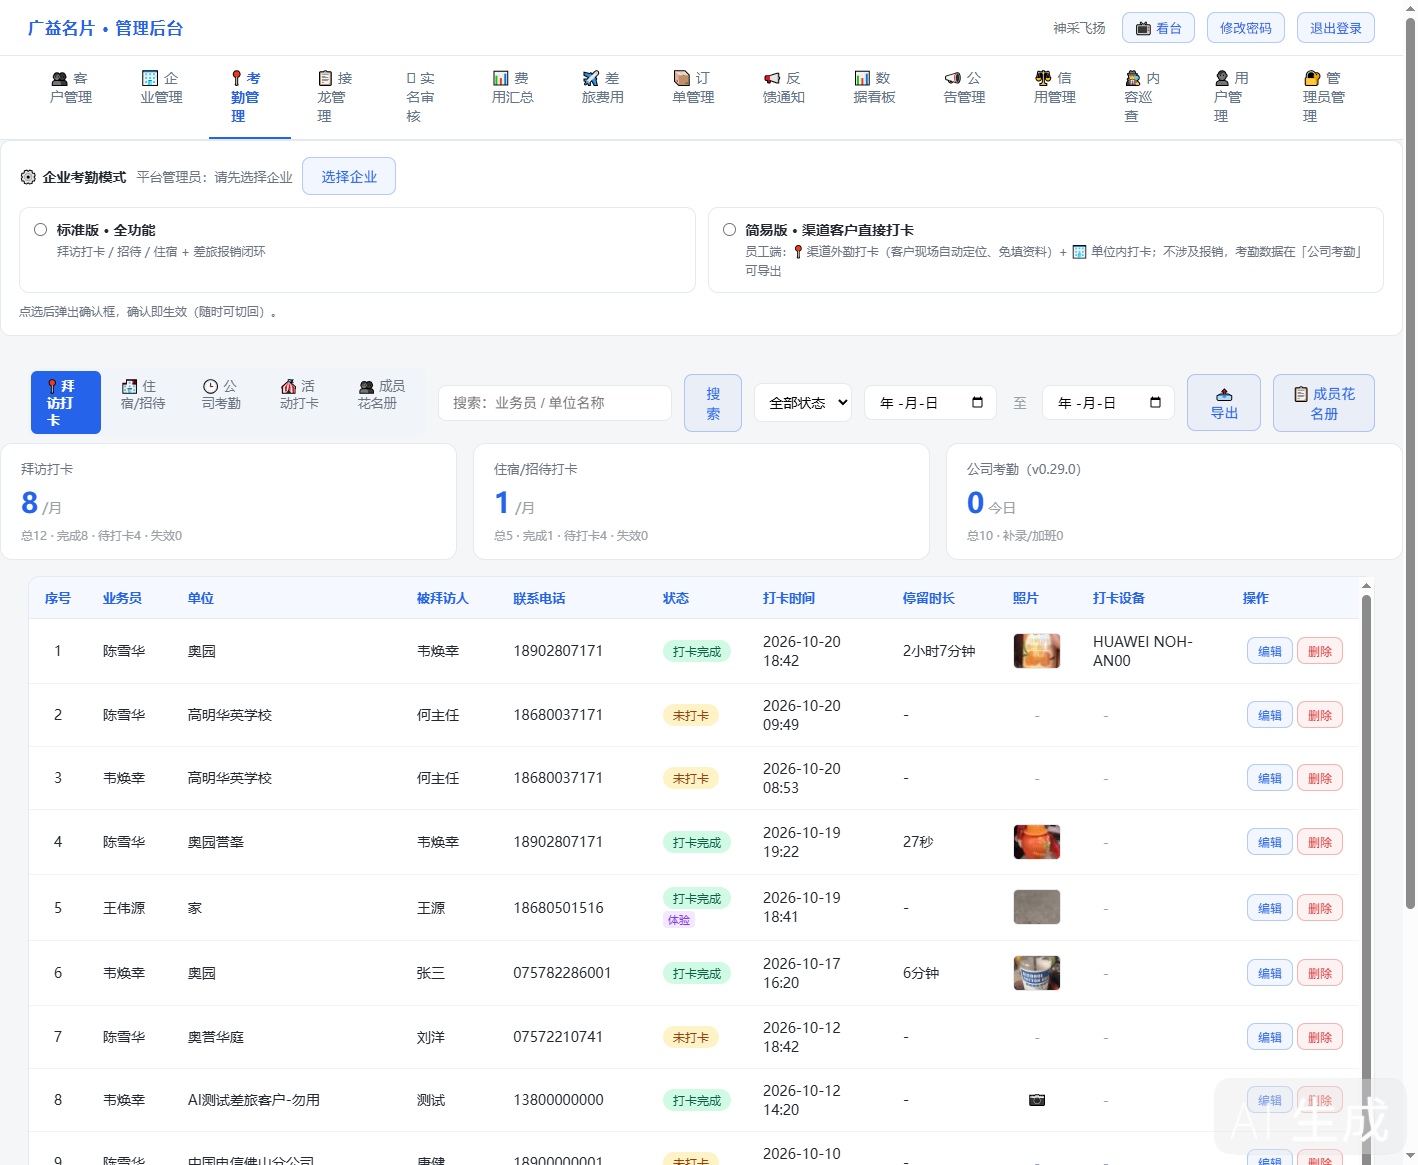The width and height of the screenshot is (1418, 1165).
Task: Open the 反馈通知 megaphone icon
Action: (772, 78)
